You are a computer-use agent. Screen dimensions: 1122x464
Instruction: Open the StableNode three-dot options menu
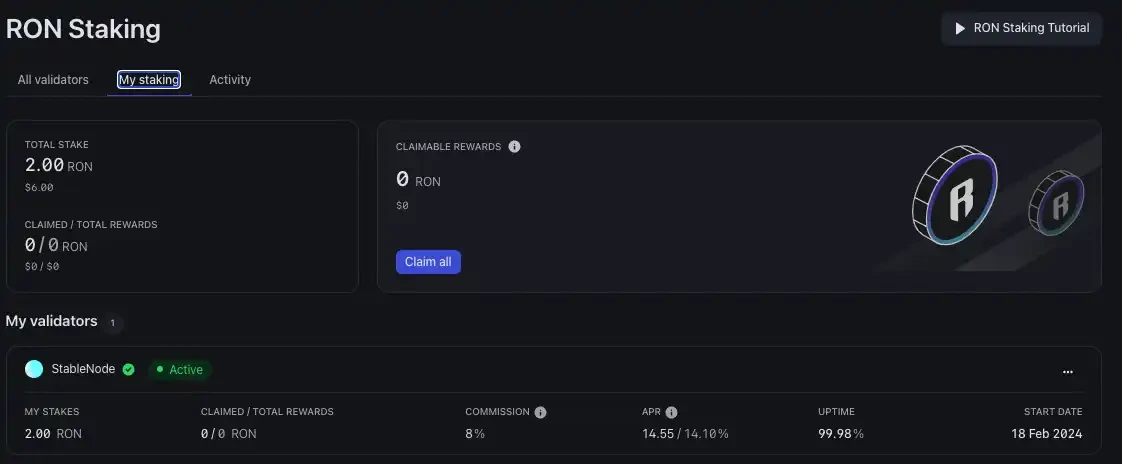coord(1068,371)
